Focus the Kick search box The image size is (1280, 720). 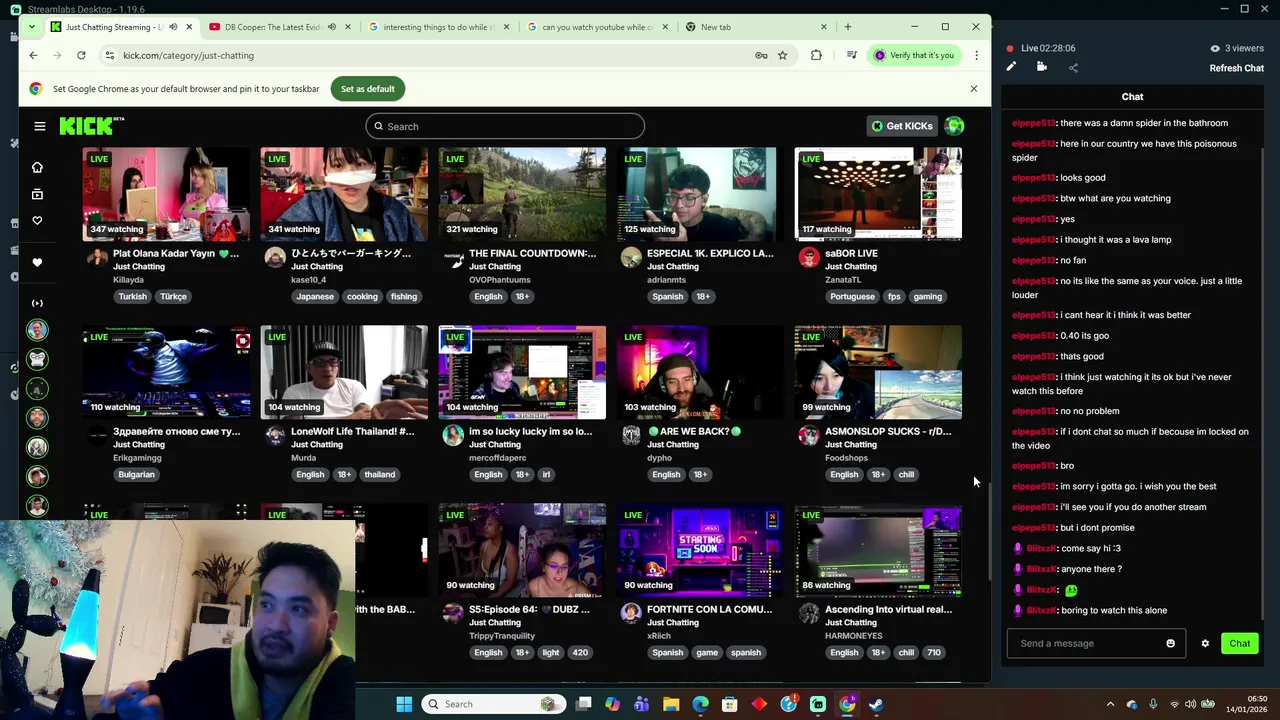click(505, 126)
